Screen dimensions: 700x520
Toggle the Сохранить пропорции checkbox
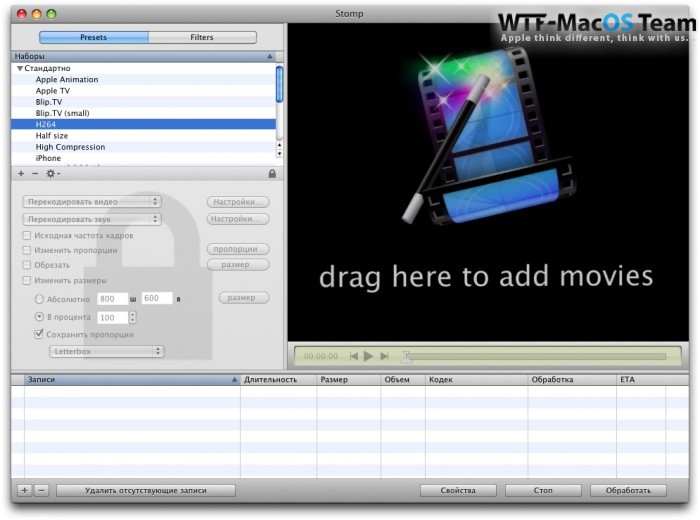[39, 334]
